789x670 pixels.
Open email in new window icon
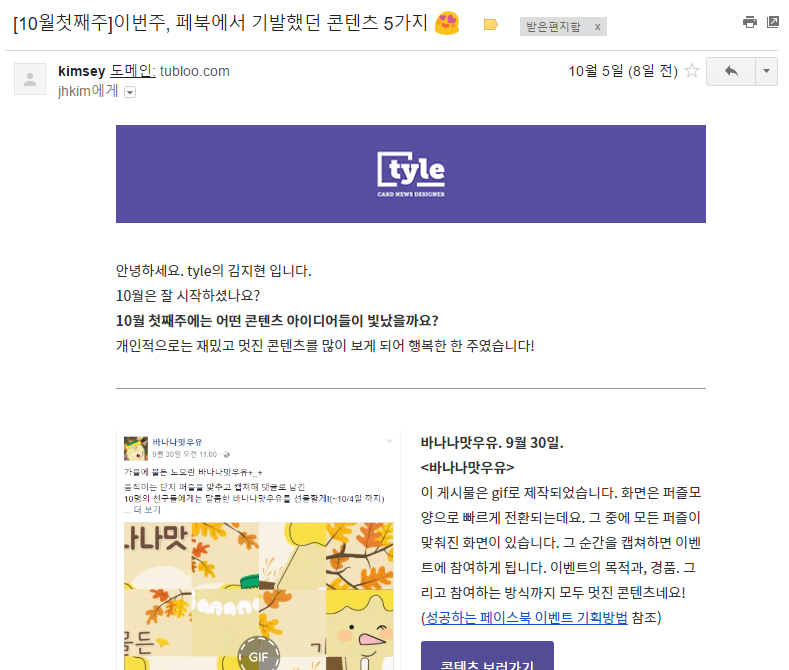click(773, 22)
